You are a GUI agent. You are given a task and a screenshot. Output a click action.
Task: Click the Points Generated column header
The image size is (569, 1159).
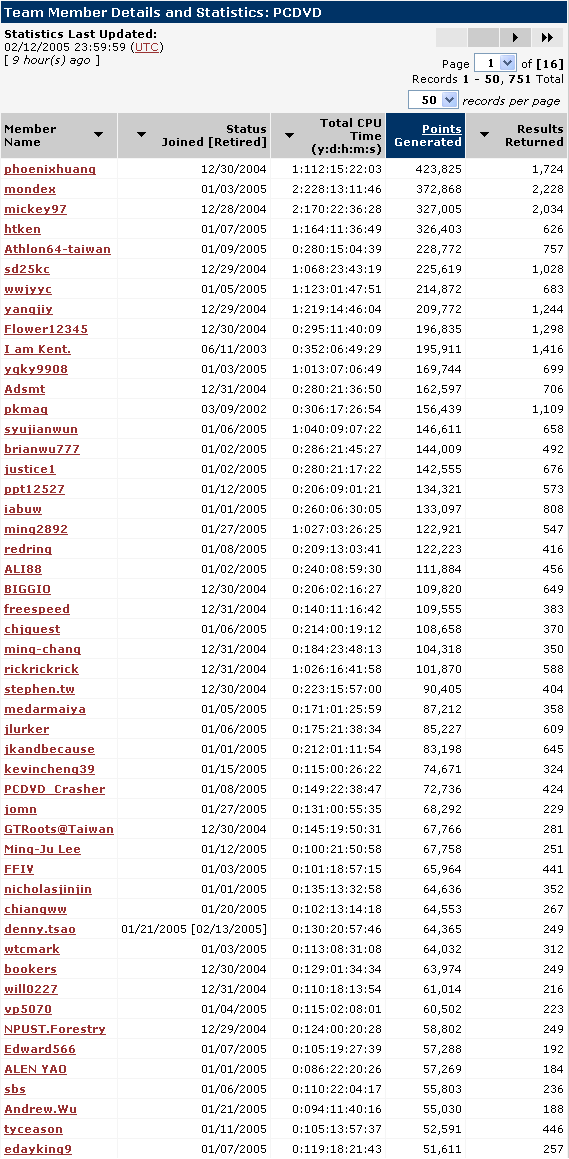(428, 135)
